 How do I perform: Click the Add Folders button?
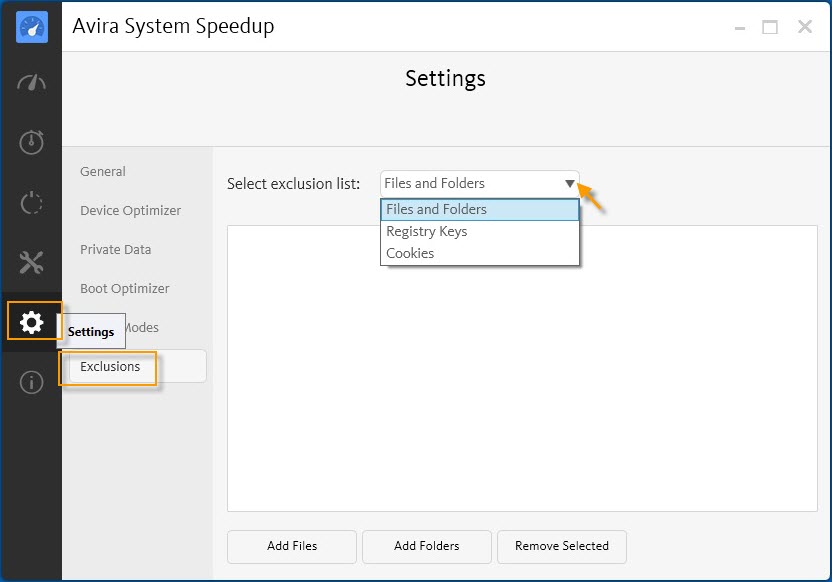click(427, 546)
